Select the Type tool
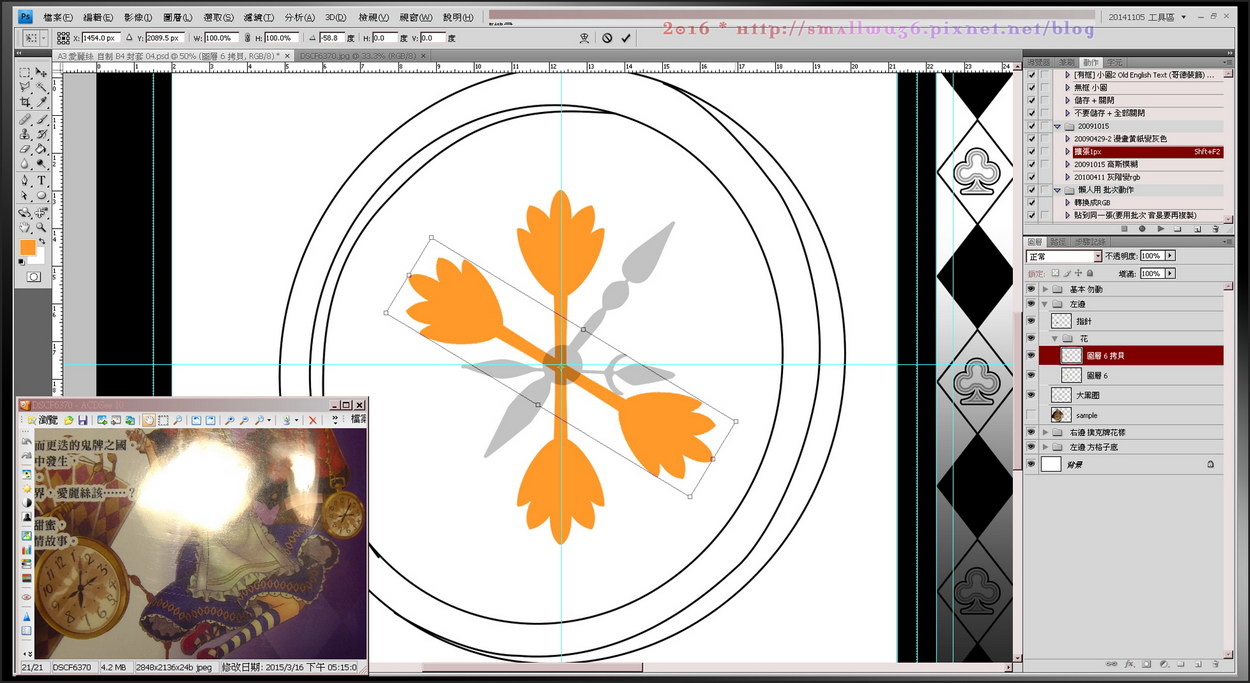 (x=42, y=181)
